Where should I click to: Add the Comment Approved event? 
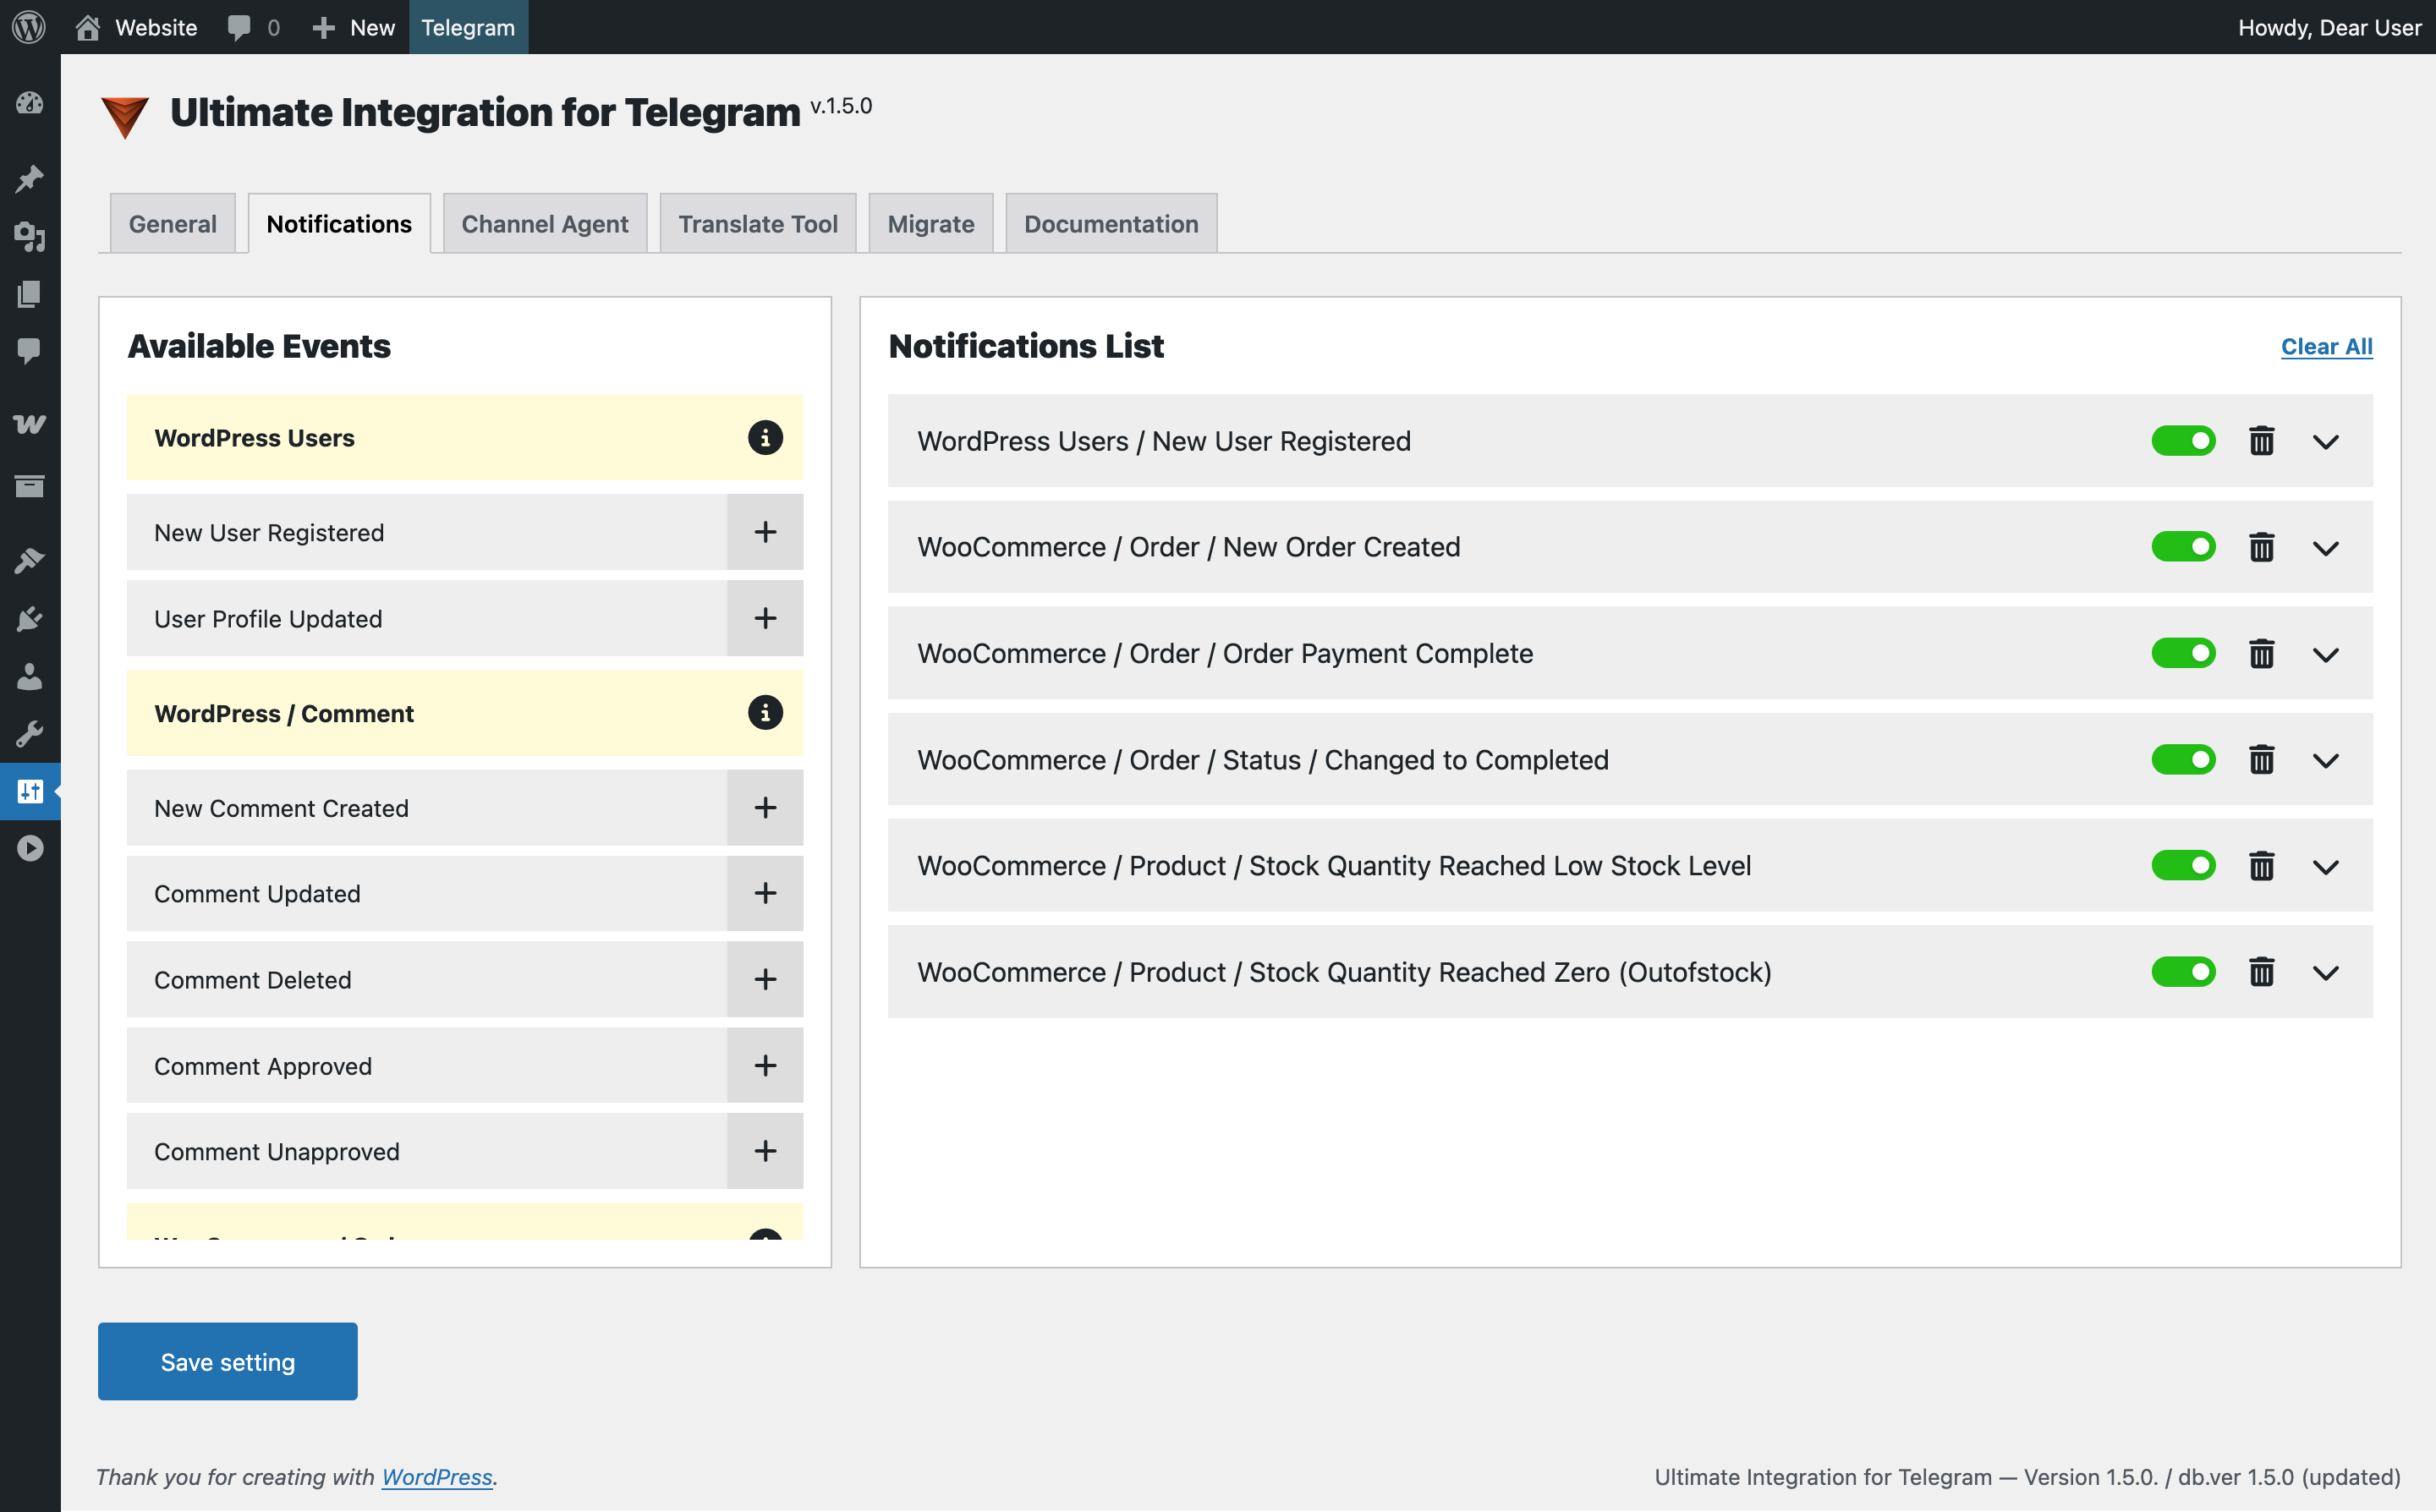(x=765, y=1065)
